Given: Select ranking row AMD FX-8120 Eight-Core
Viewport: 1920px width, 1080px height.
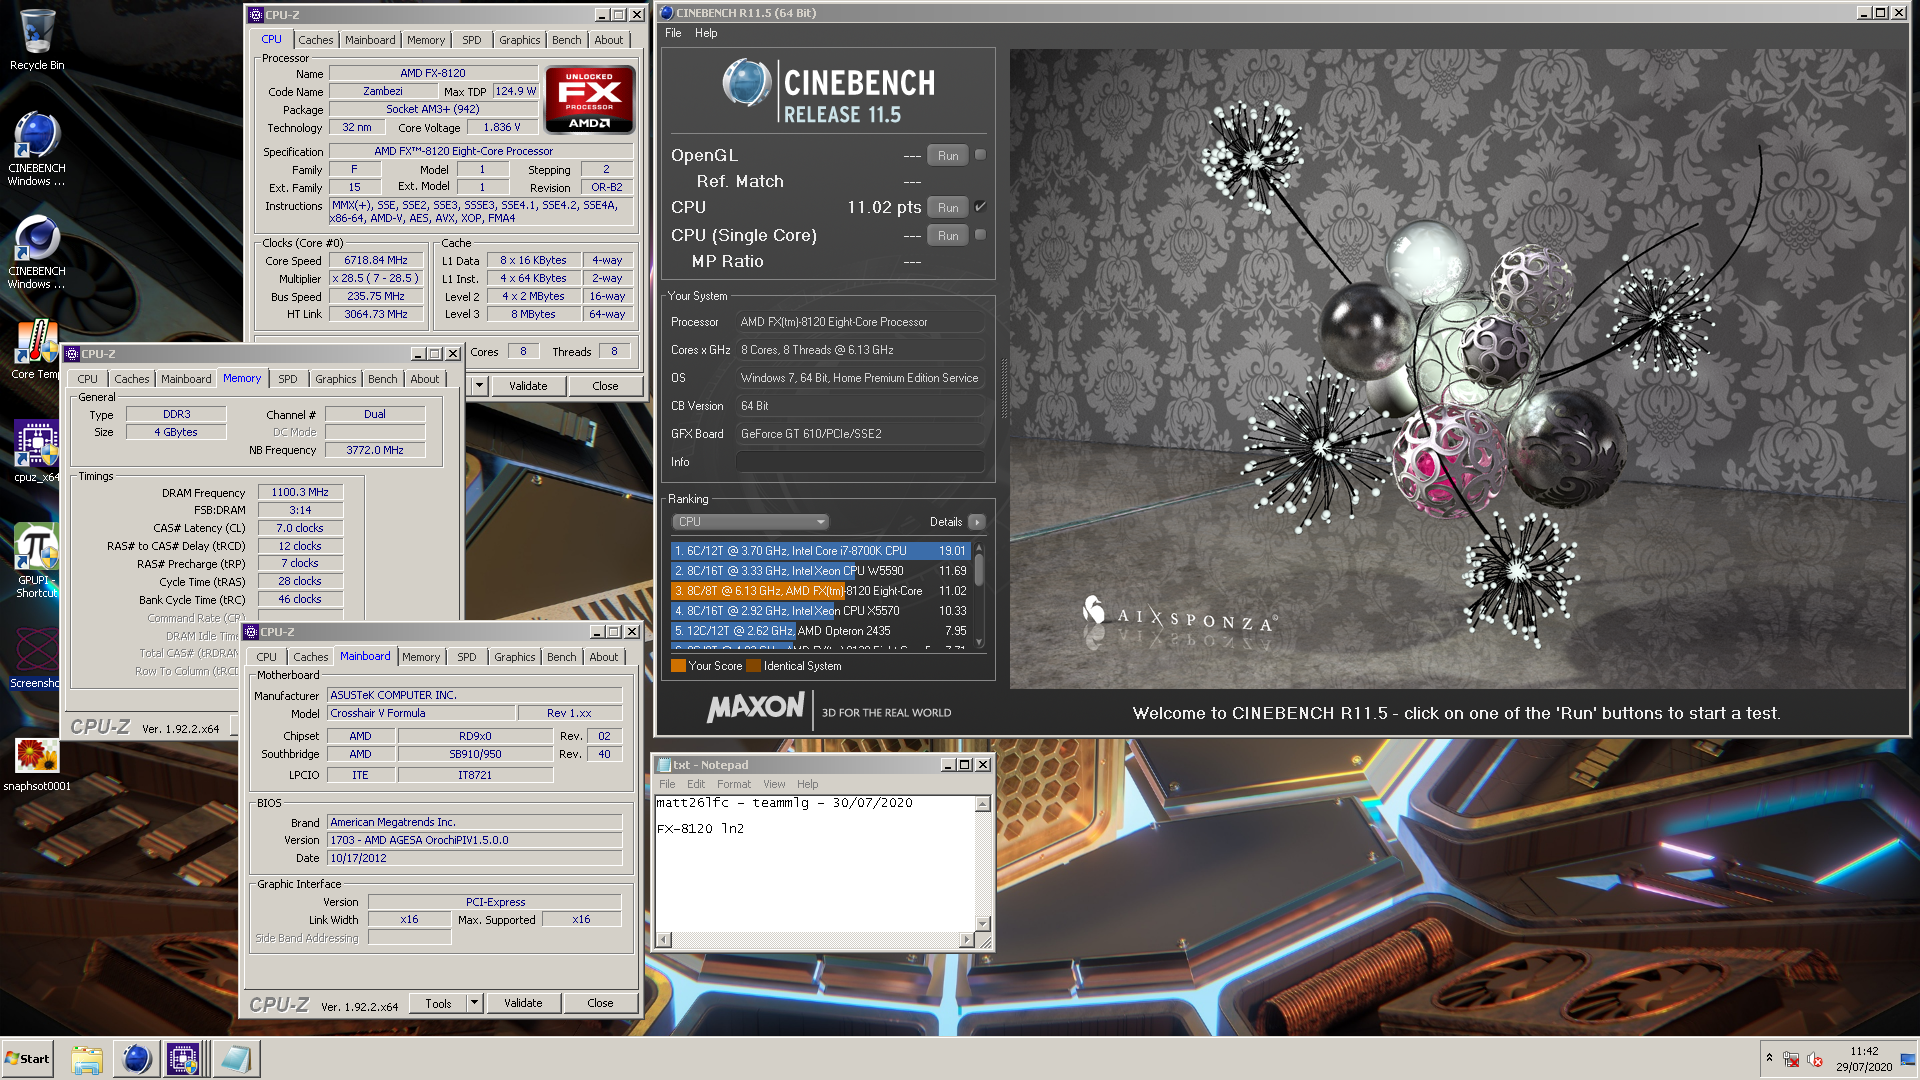Looking at the screenshot, I should coord(820,591).
